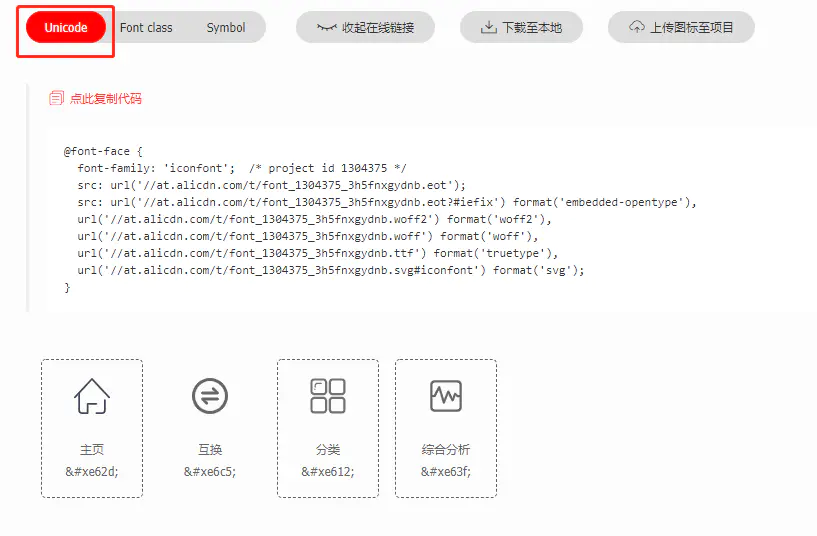Select the analysis (综合分析) chart icon
817x536 pixels.
tap(446, 396)
